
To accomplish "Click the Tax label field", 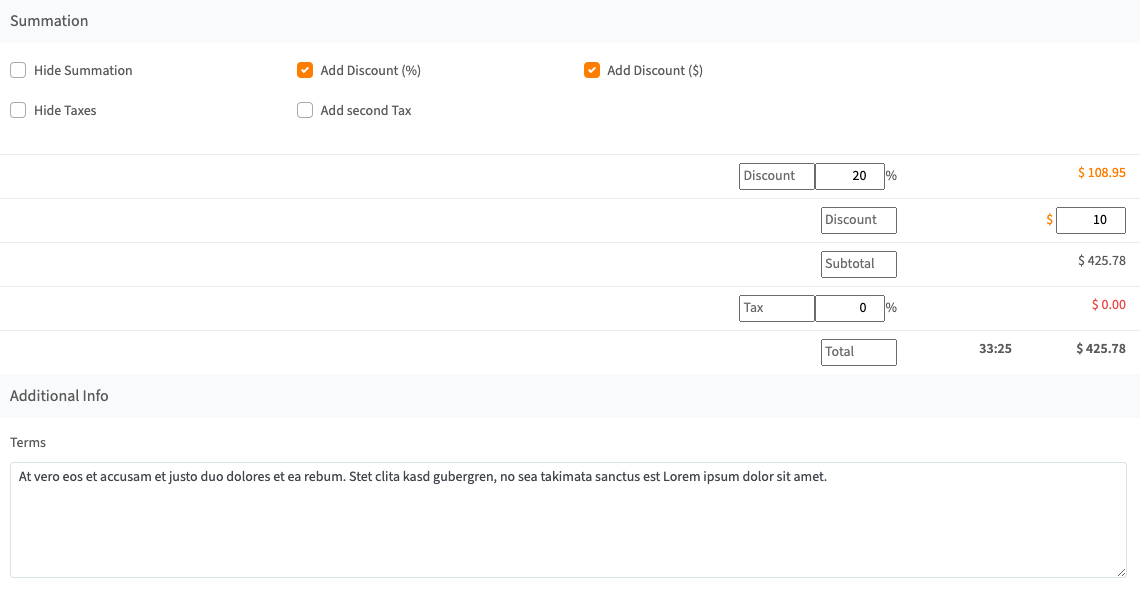I will click(x=776, y=308).
